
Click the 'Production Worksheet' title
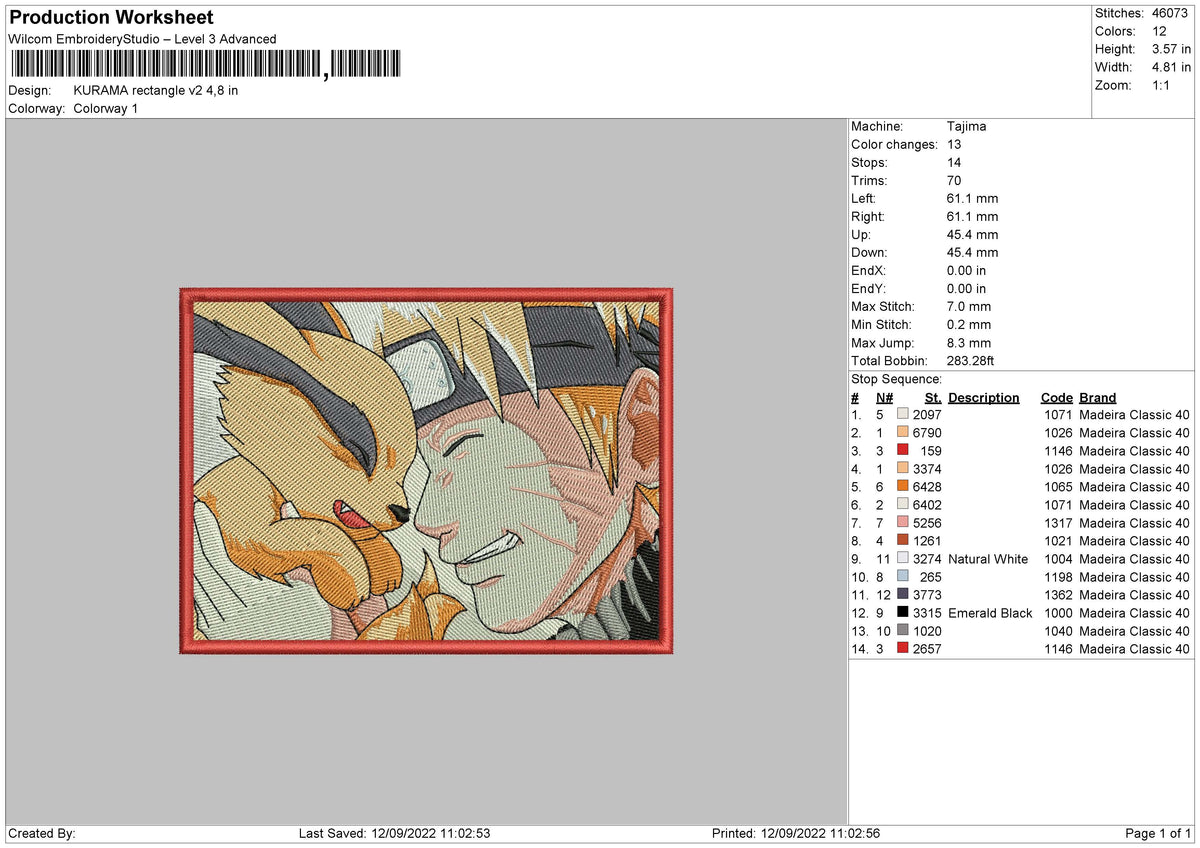(x=111, y=18)
